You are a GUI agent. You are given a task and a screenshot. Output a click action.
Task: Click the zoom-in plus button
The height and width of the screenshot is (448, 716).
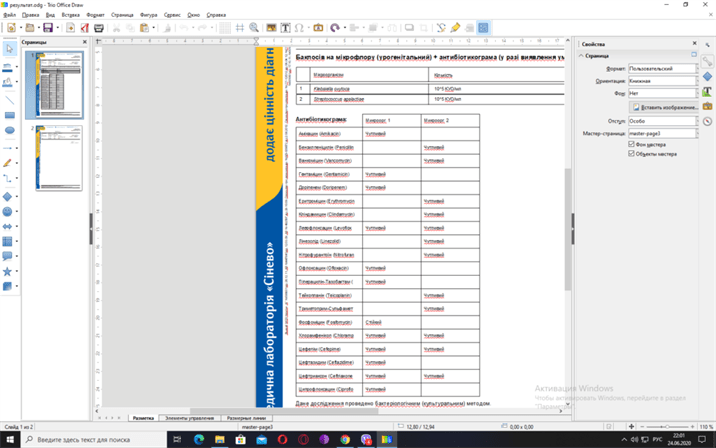tap(693, 427)
